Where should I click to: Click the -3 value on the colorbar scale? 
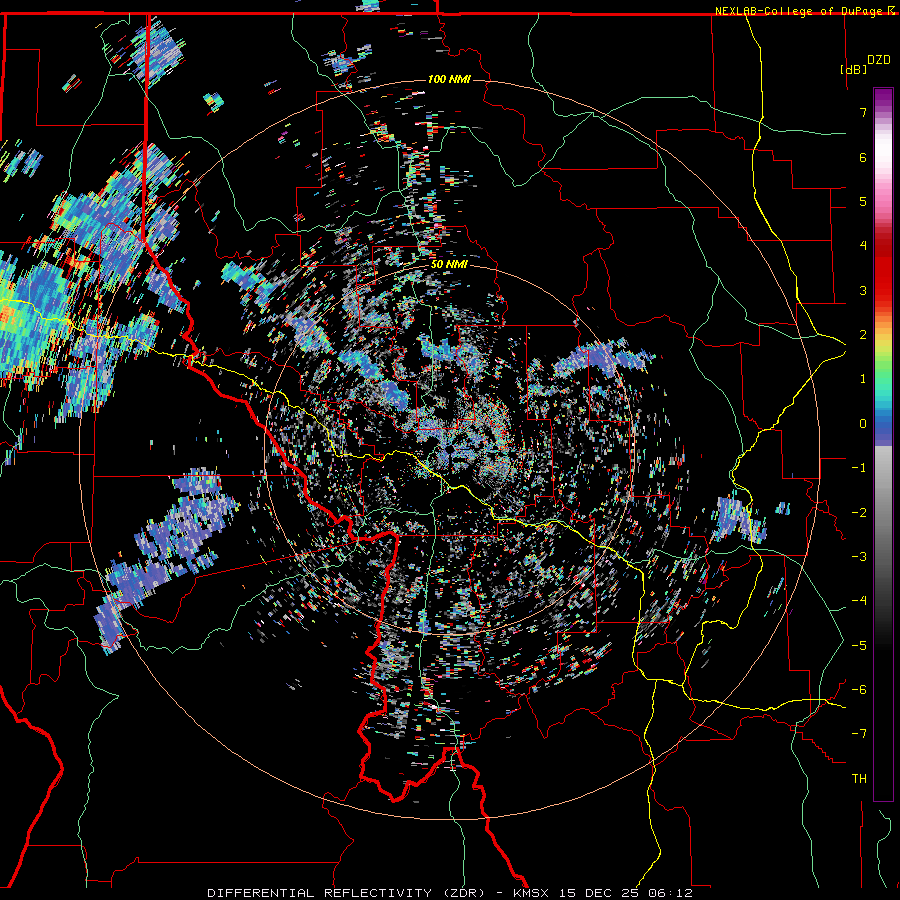click(859, 557)
